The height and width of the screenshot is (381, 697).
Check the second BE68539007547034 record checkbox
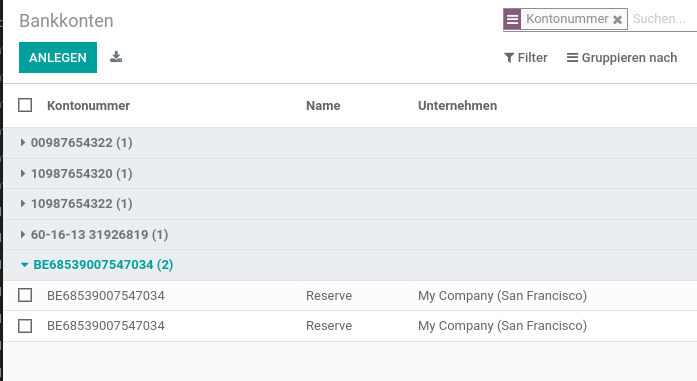coord(25,326)
